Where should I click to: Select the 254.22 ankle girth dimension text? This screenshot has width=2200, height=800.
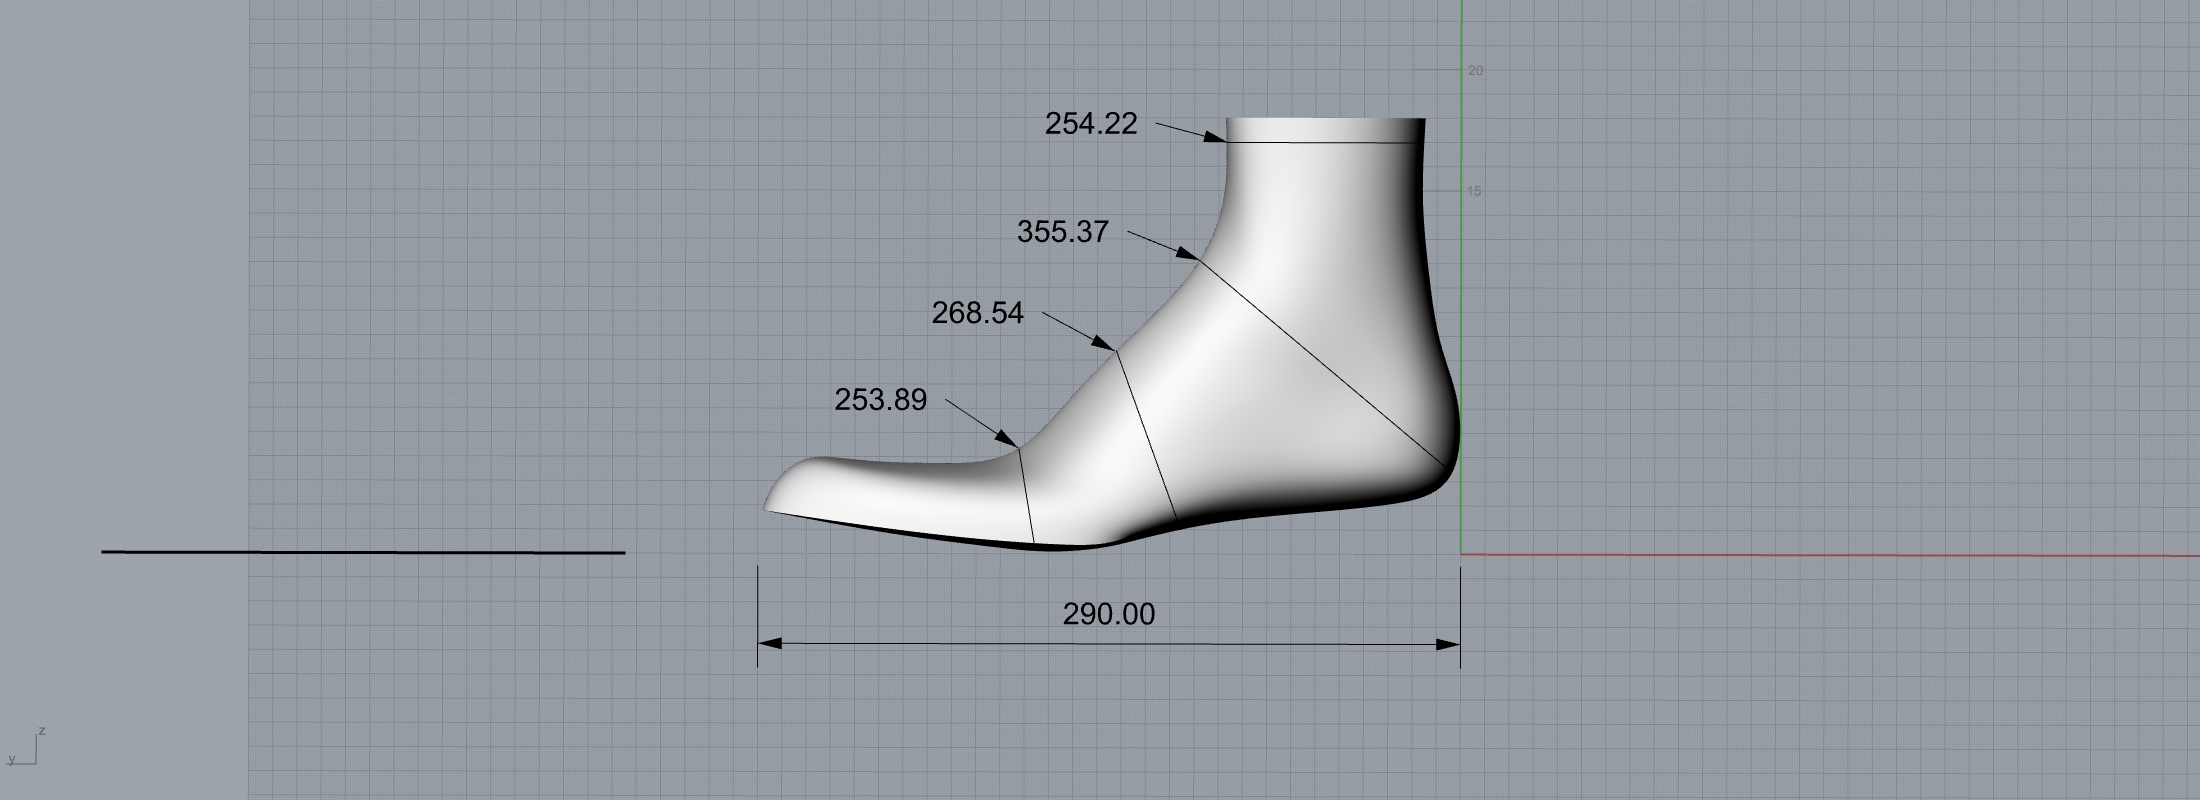[1091, 124]
